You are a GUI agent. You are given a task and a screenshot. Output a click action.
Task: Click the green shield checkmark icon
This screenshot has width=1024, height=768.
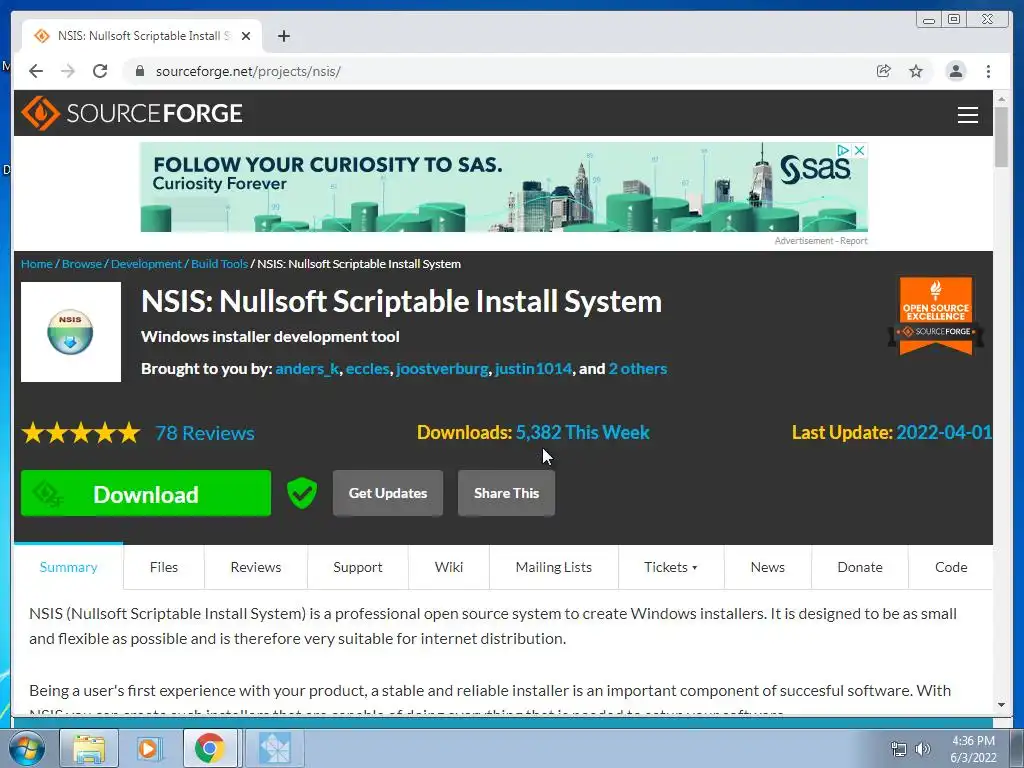(302, 493)
